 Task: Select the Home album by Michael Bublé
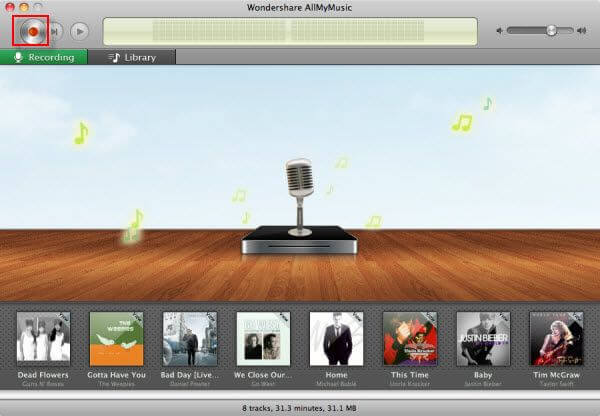(336, 338)
